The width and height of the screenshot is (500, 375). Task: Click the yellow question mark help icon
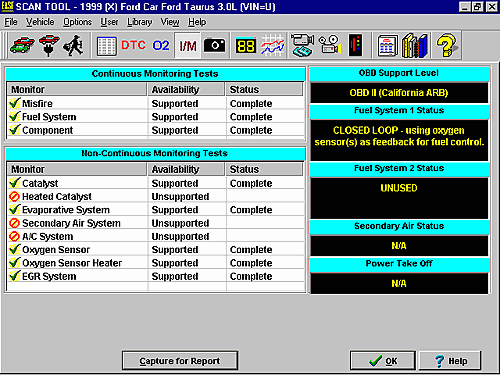pos(447,45)
